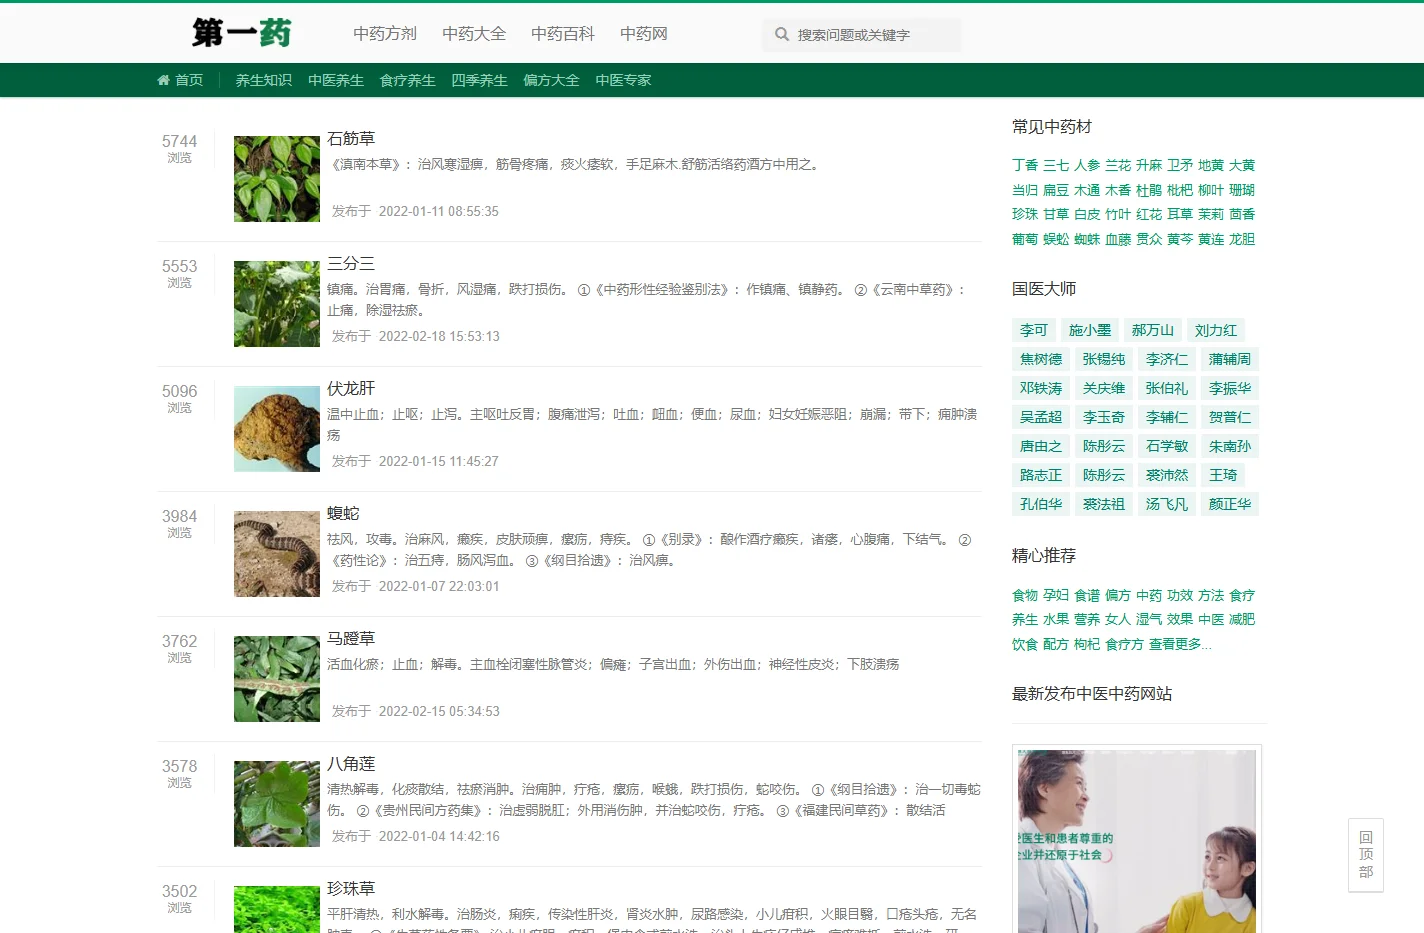Click the 蜈蚣 herb link
This screenshot has width=1424, height=933.
(1056, 239)
